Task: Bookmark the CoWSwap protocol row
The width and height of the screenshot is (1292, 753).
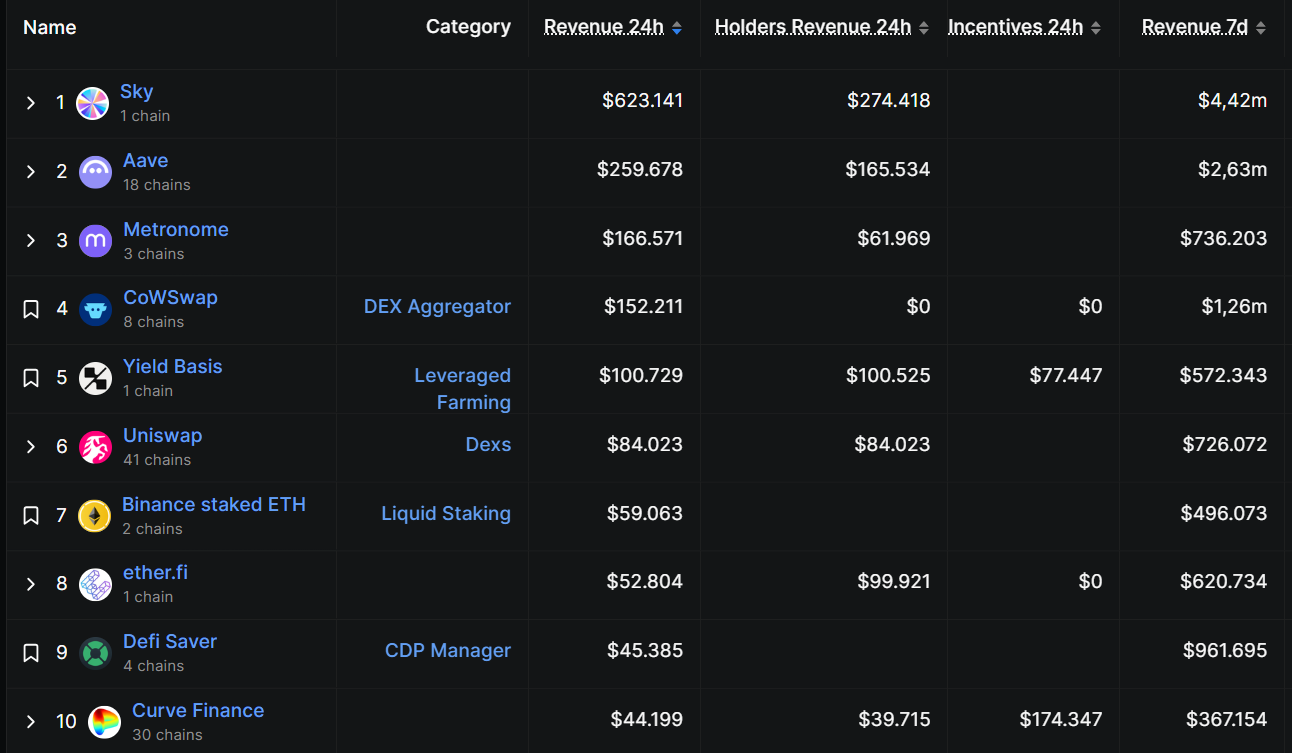Action: (31, 309)
